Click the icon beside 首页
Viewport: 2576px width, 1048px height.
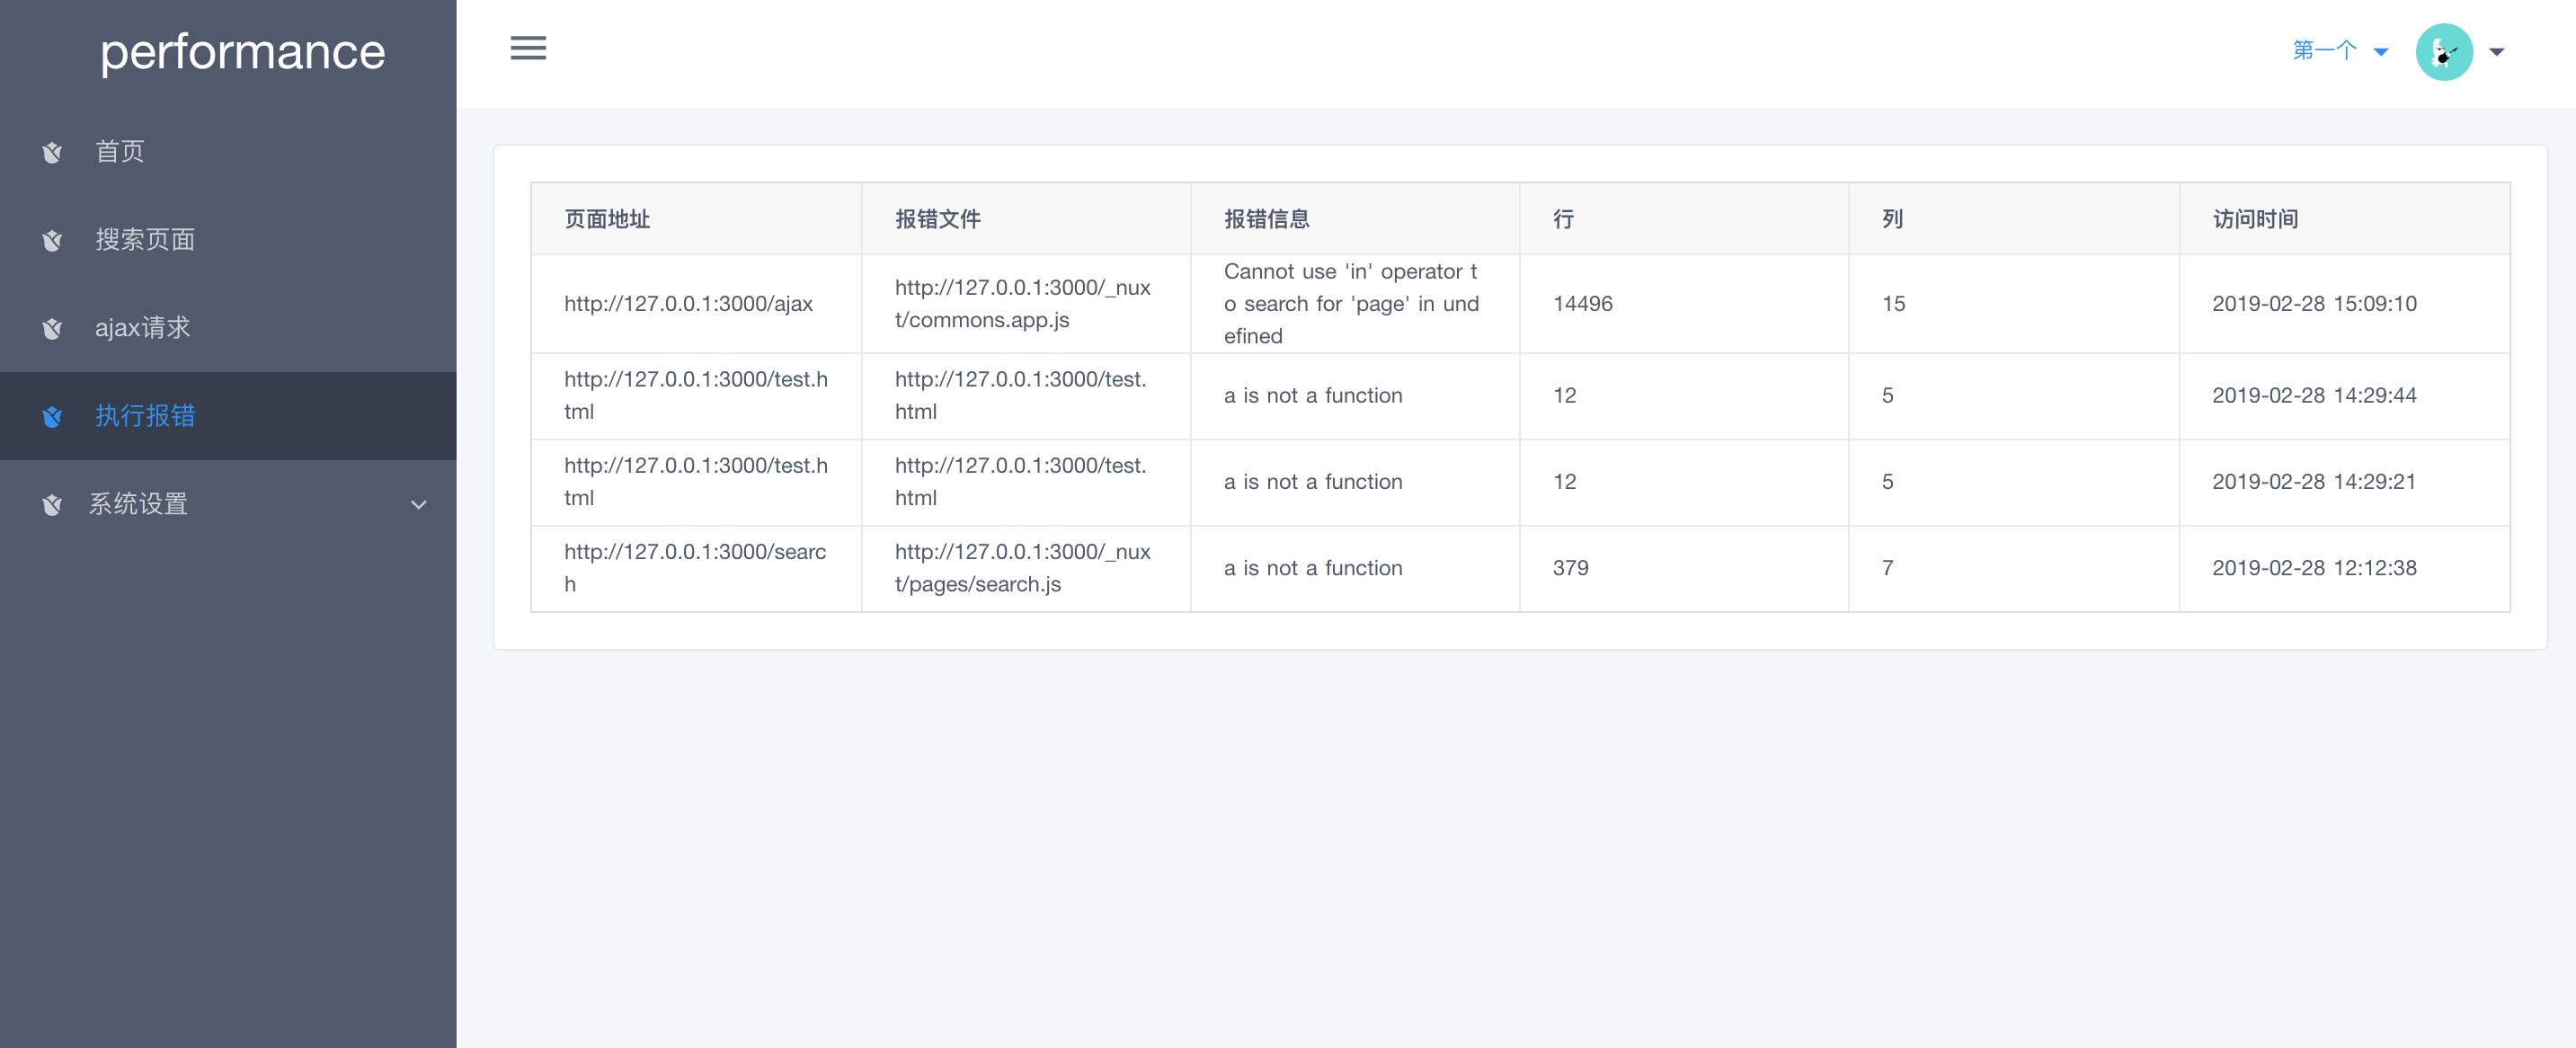coord(52,152)
